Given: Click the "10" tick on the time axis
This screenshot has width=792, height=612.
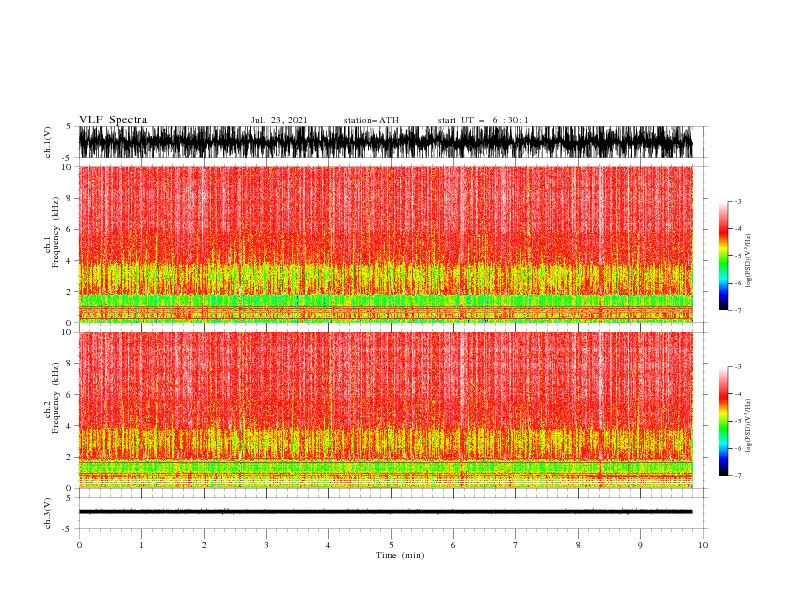Looking at the screenshot, I should pyautogui.click(x=703, y=545).
